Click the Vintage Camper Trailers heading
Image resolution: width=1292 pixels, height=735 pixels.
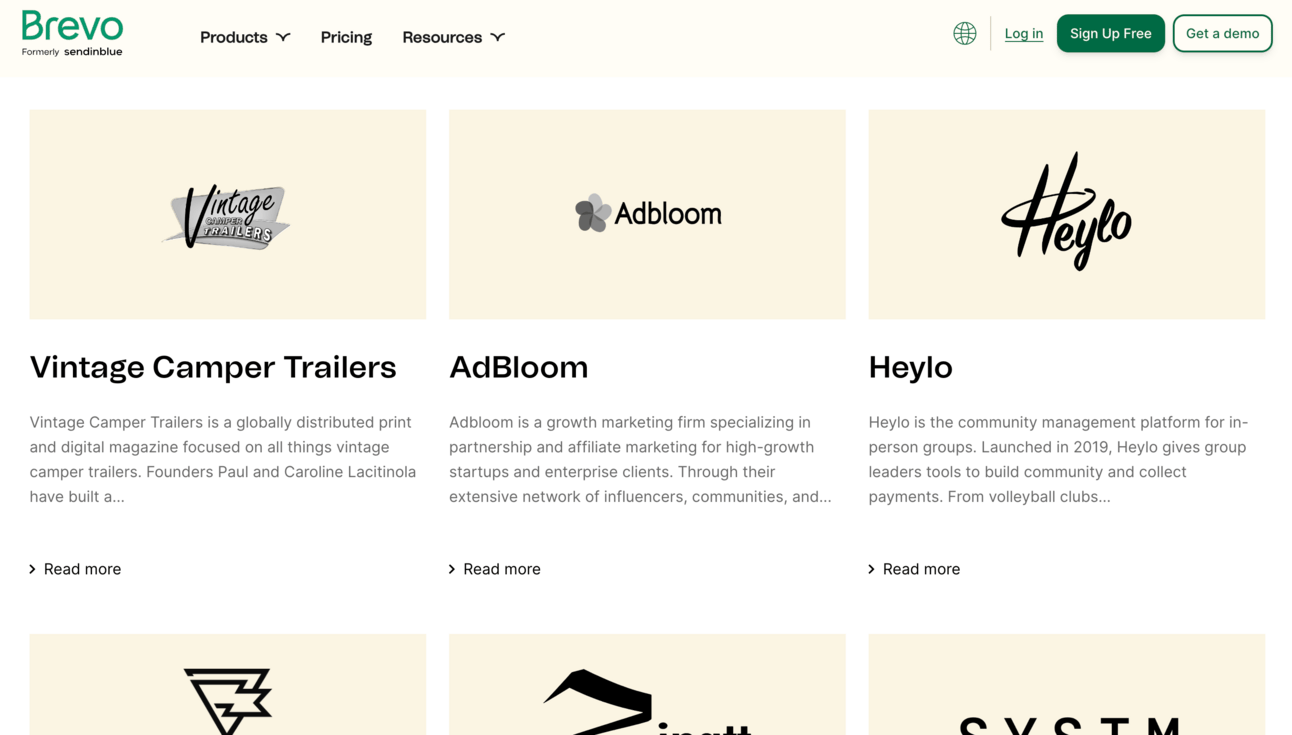pos(213,367)
